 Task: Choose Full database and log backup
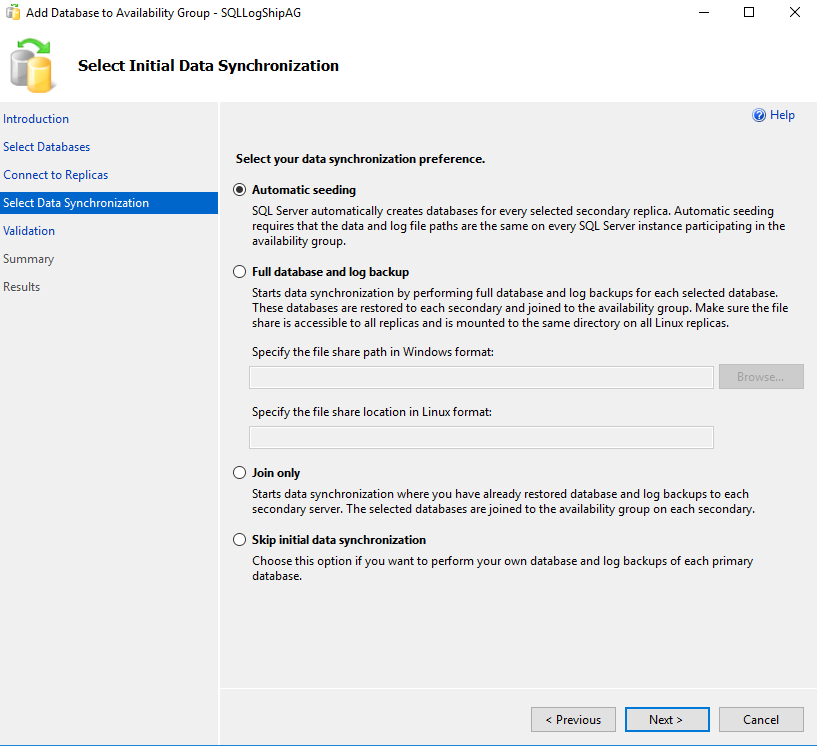pos(239,272)
